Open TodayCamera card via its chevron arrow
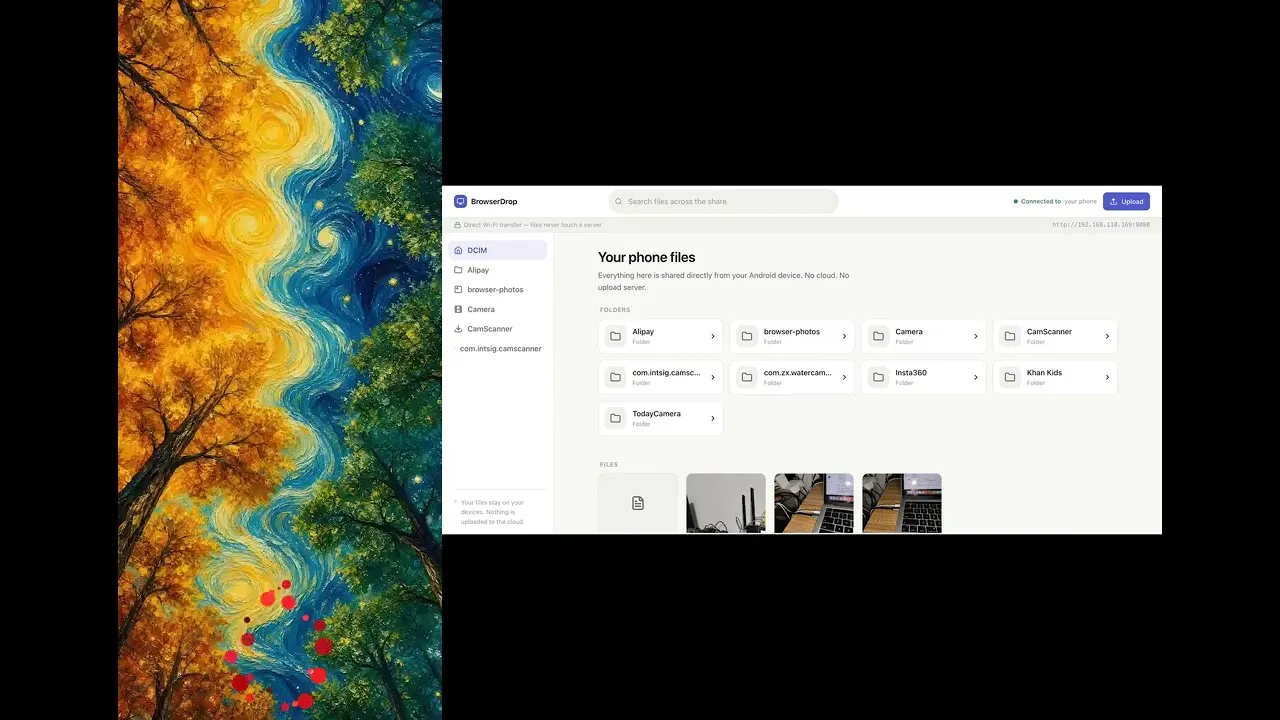This screenshot has width=1280, height=720. (x=713, y=418)
